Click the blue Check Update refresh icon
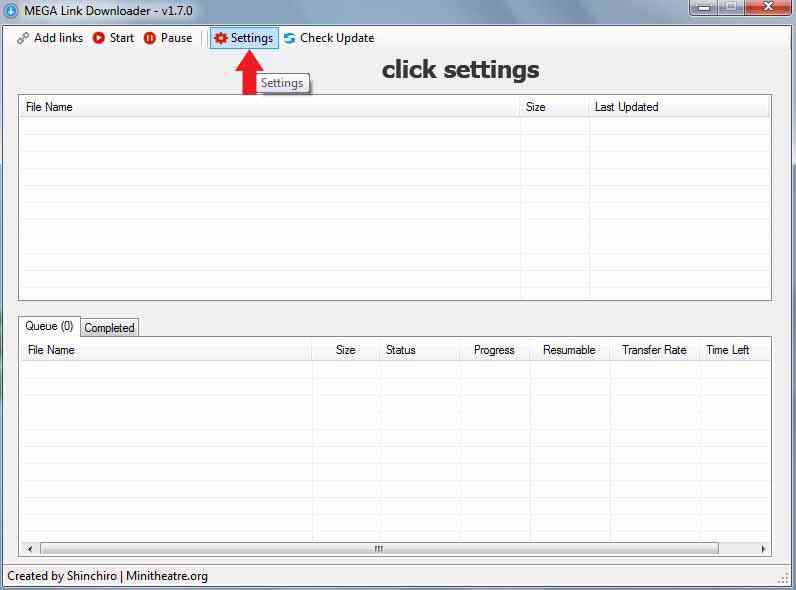The image size is (796, 590). [289, 38]
